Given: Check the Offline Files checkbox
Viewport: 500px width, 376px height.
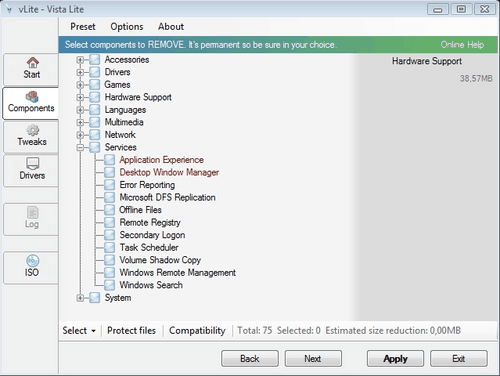Looking at the screenshot, I should [x=109, y=210].
